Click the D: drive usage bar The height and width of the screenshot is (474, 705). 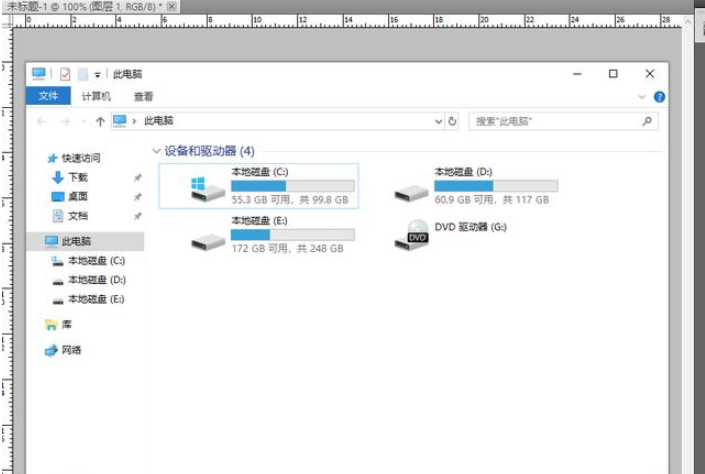coord(496,186)
